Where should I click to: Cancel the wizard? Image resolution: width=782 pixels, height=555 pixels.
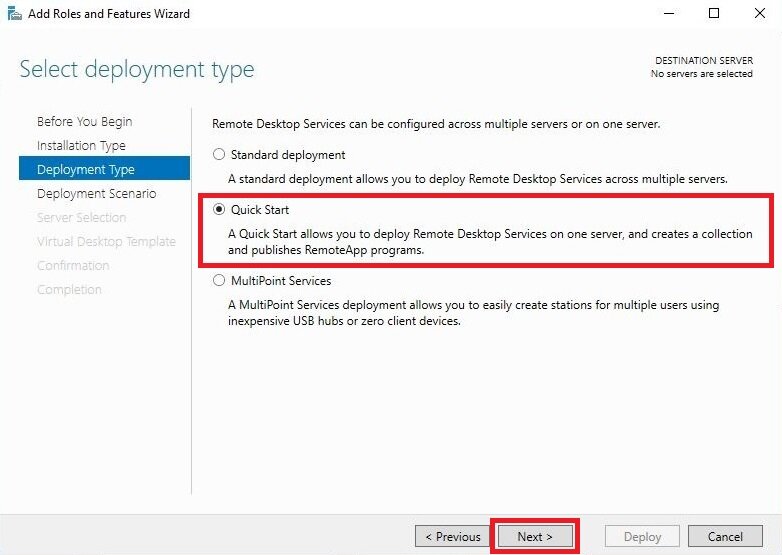(725, 537)
